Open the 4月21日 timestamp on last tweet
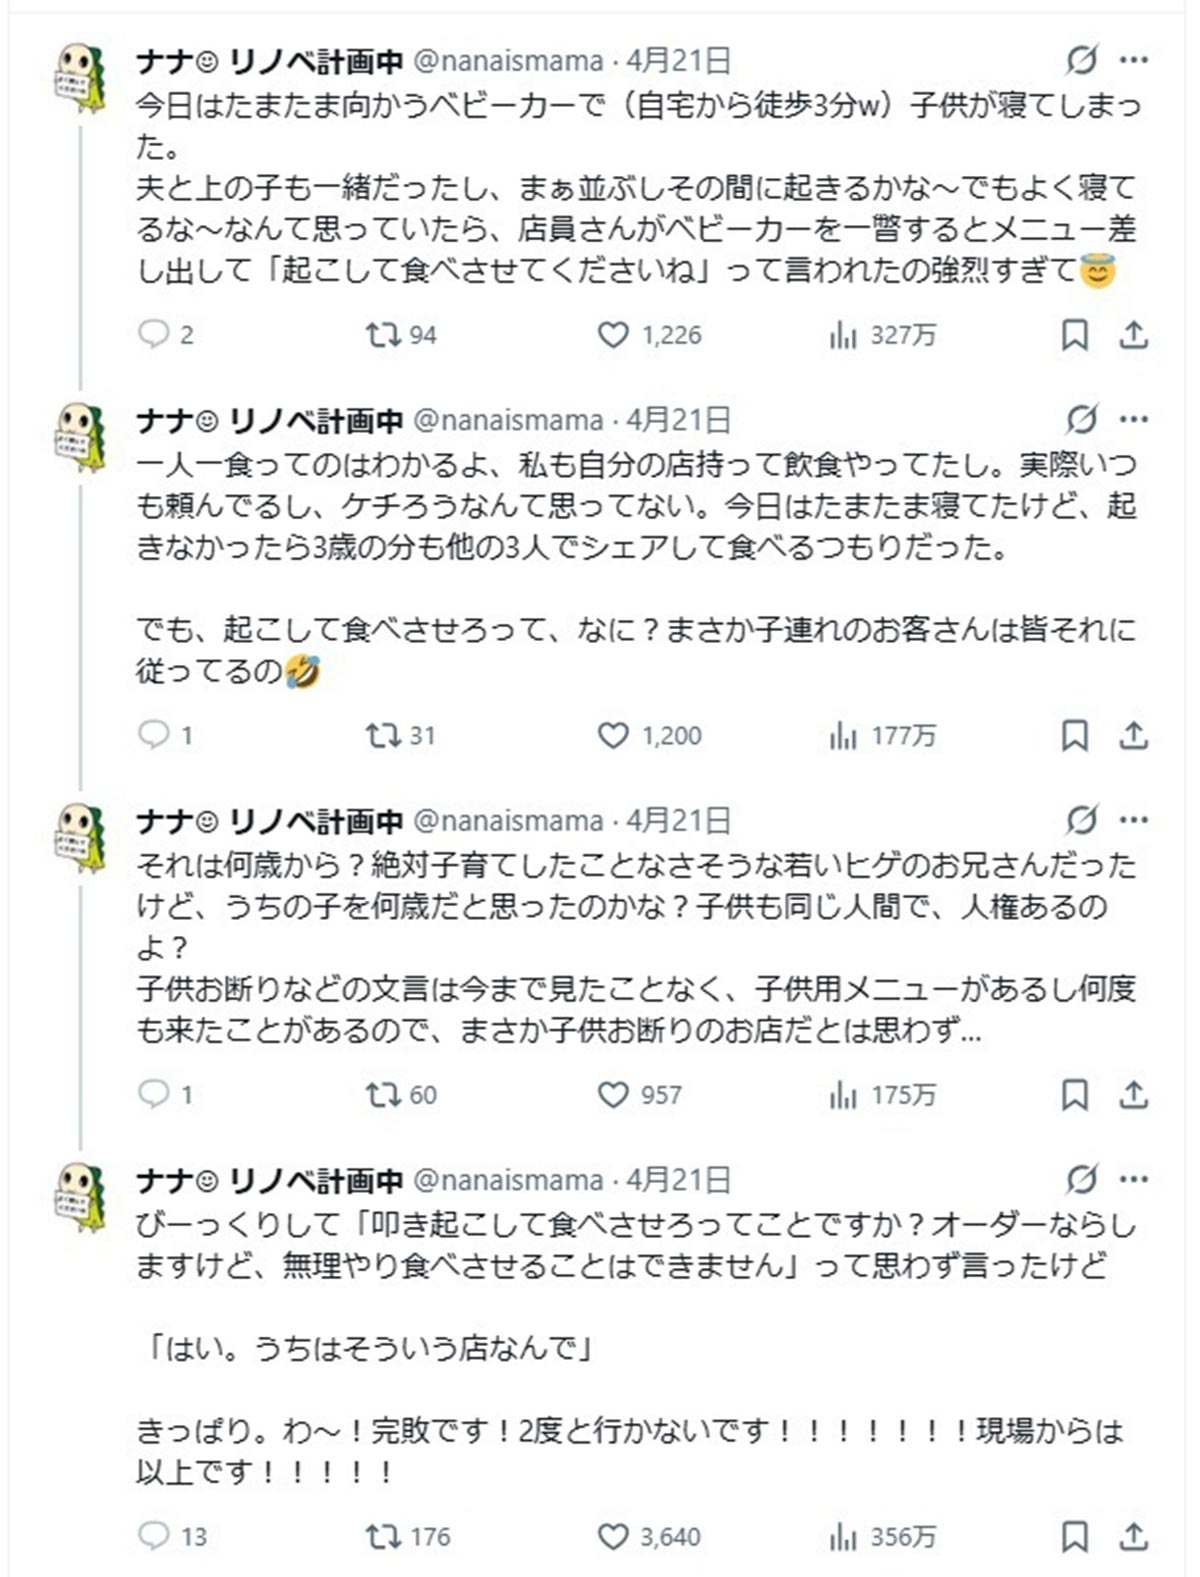1200x1577 pixels. [679, 1180]
